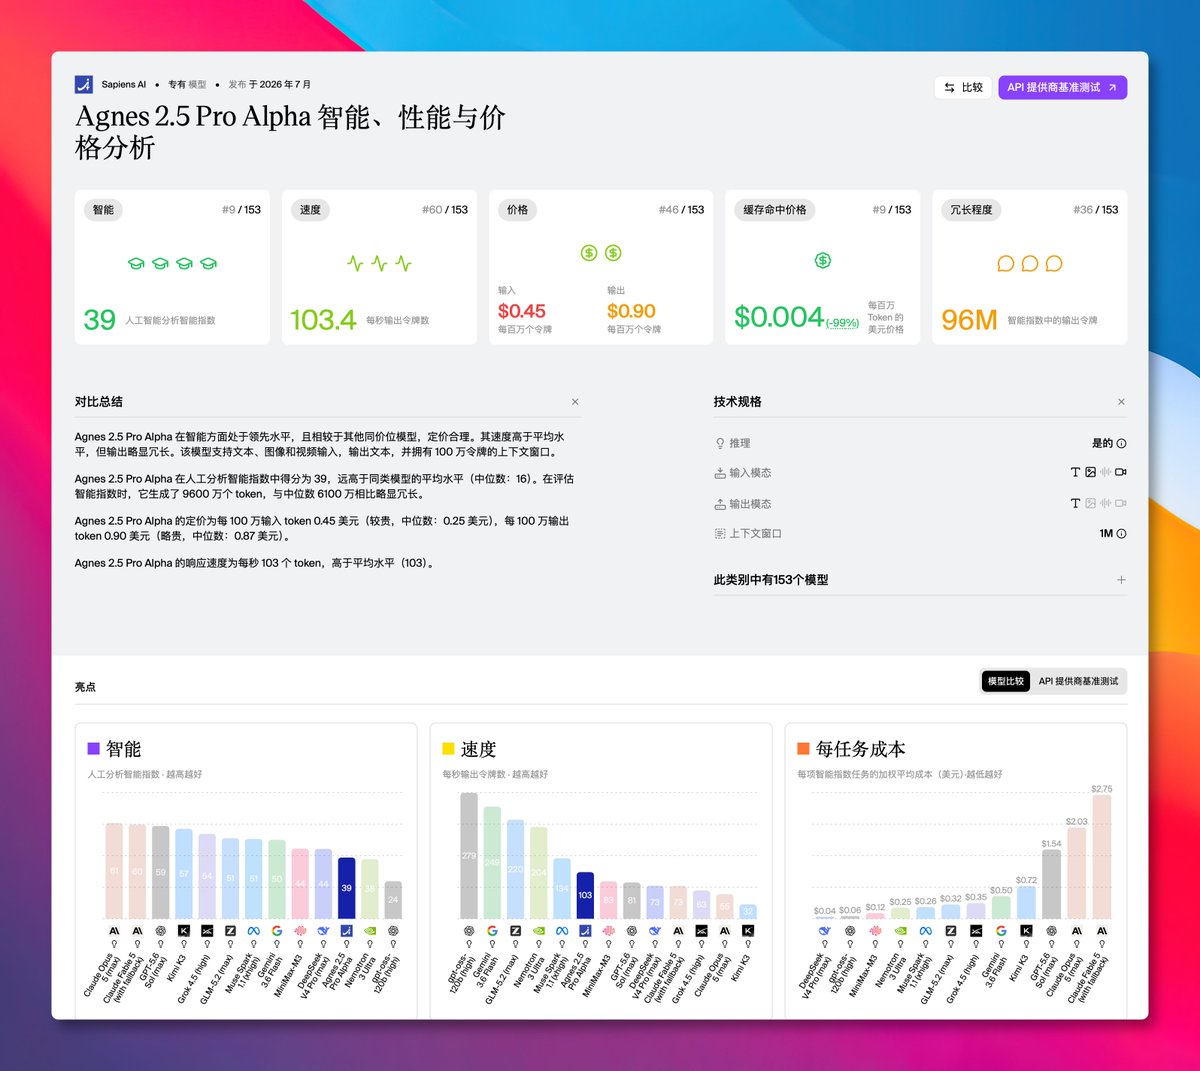Select the 速度 metric badge
The height and width of the screenshot is (1071, 1200).
point(311,210)
